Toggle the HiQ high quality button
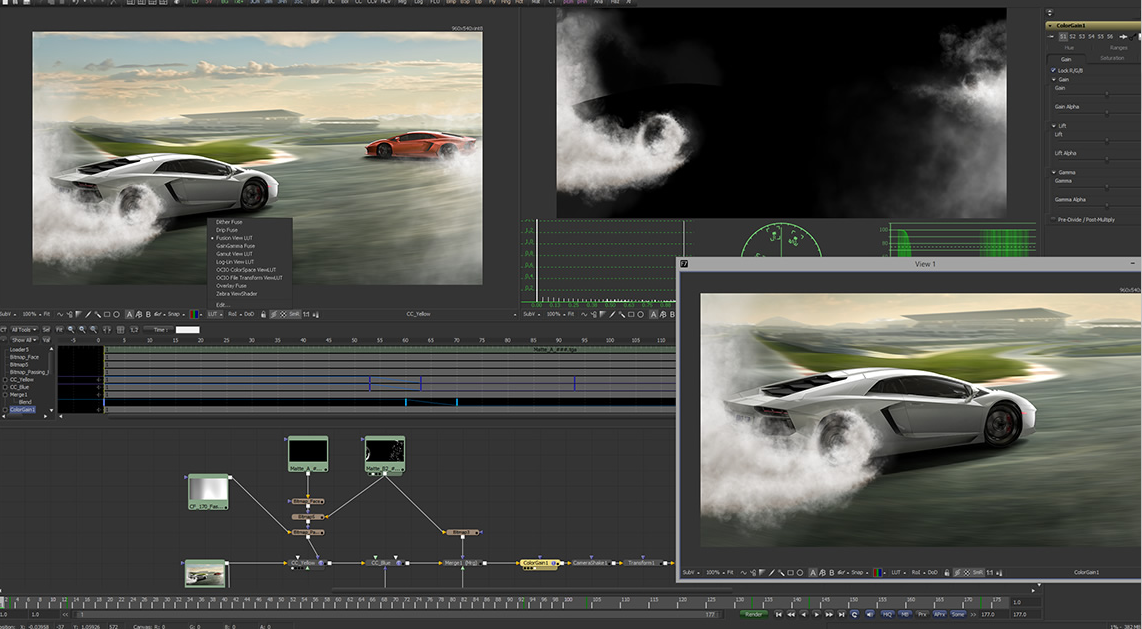This screenshot has height=629, width=1142. (886, 614)
